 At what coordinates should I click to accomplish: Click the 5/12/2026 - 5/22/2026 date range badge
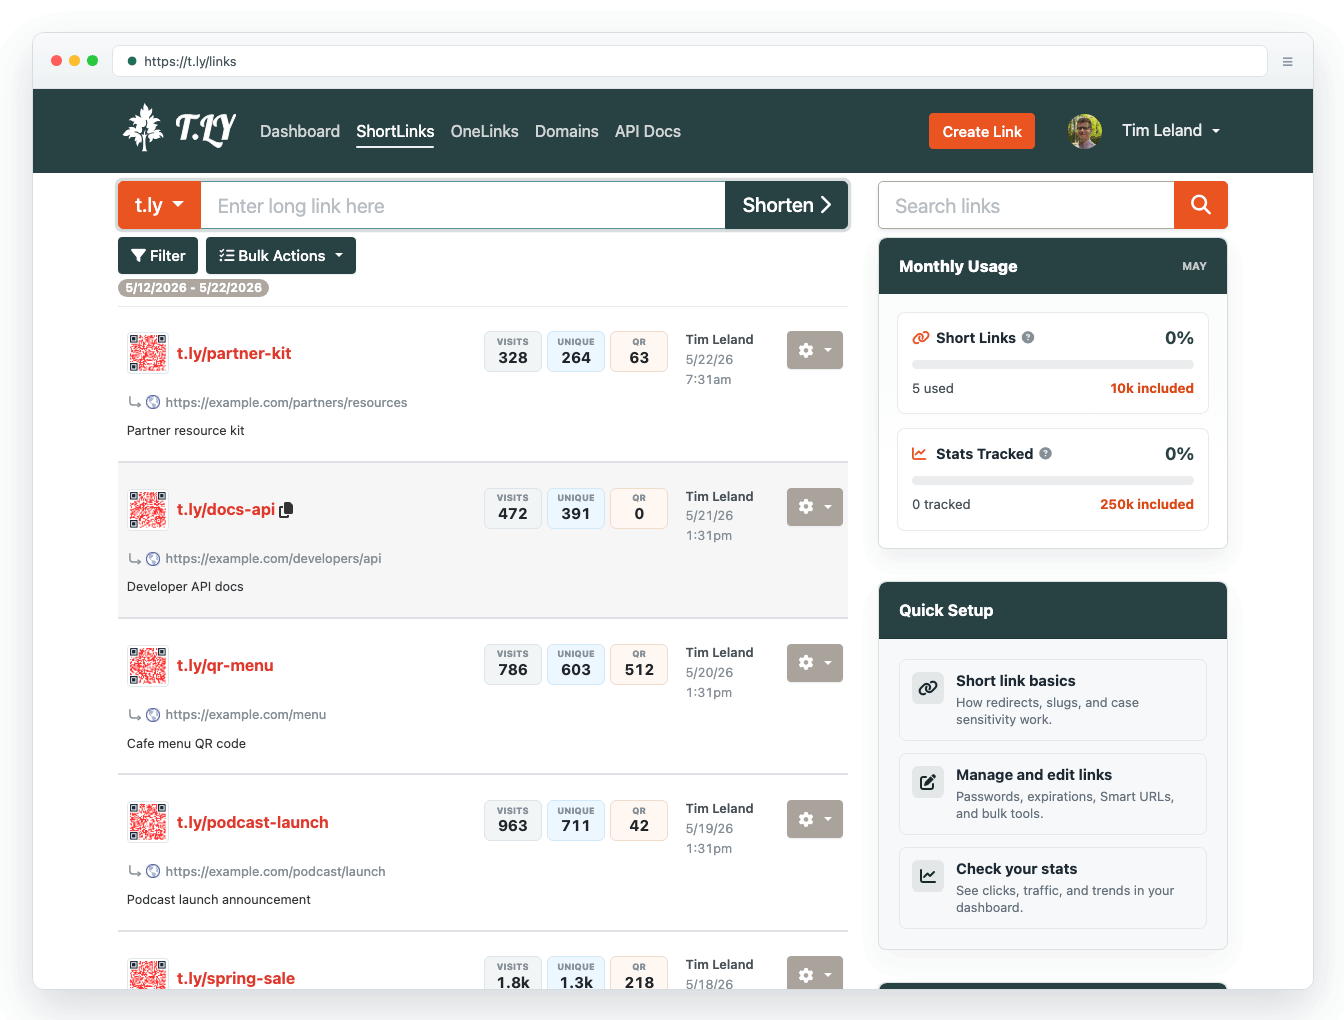point(194,288)
